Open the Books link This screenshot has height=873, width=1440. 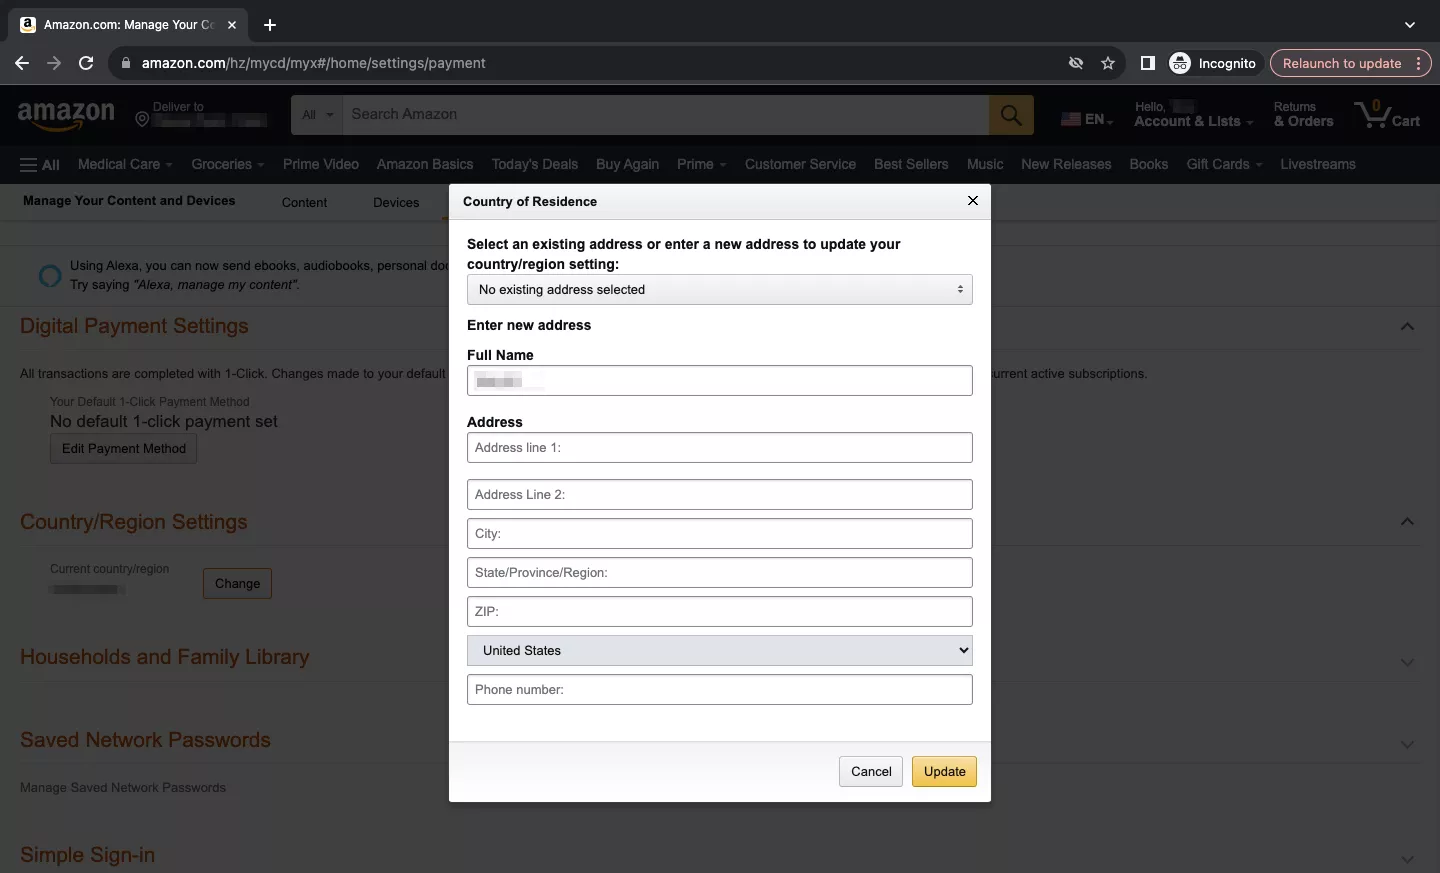tap(1148, 164)
